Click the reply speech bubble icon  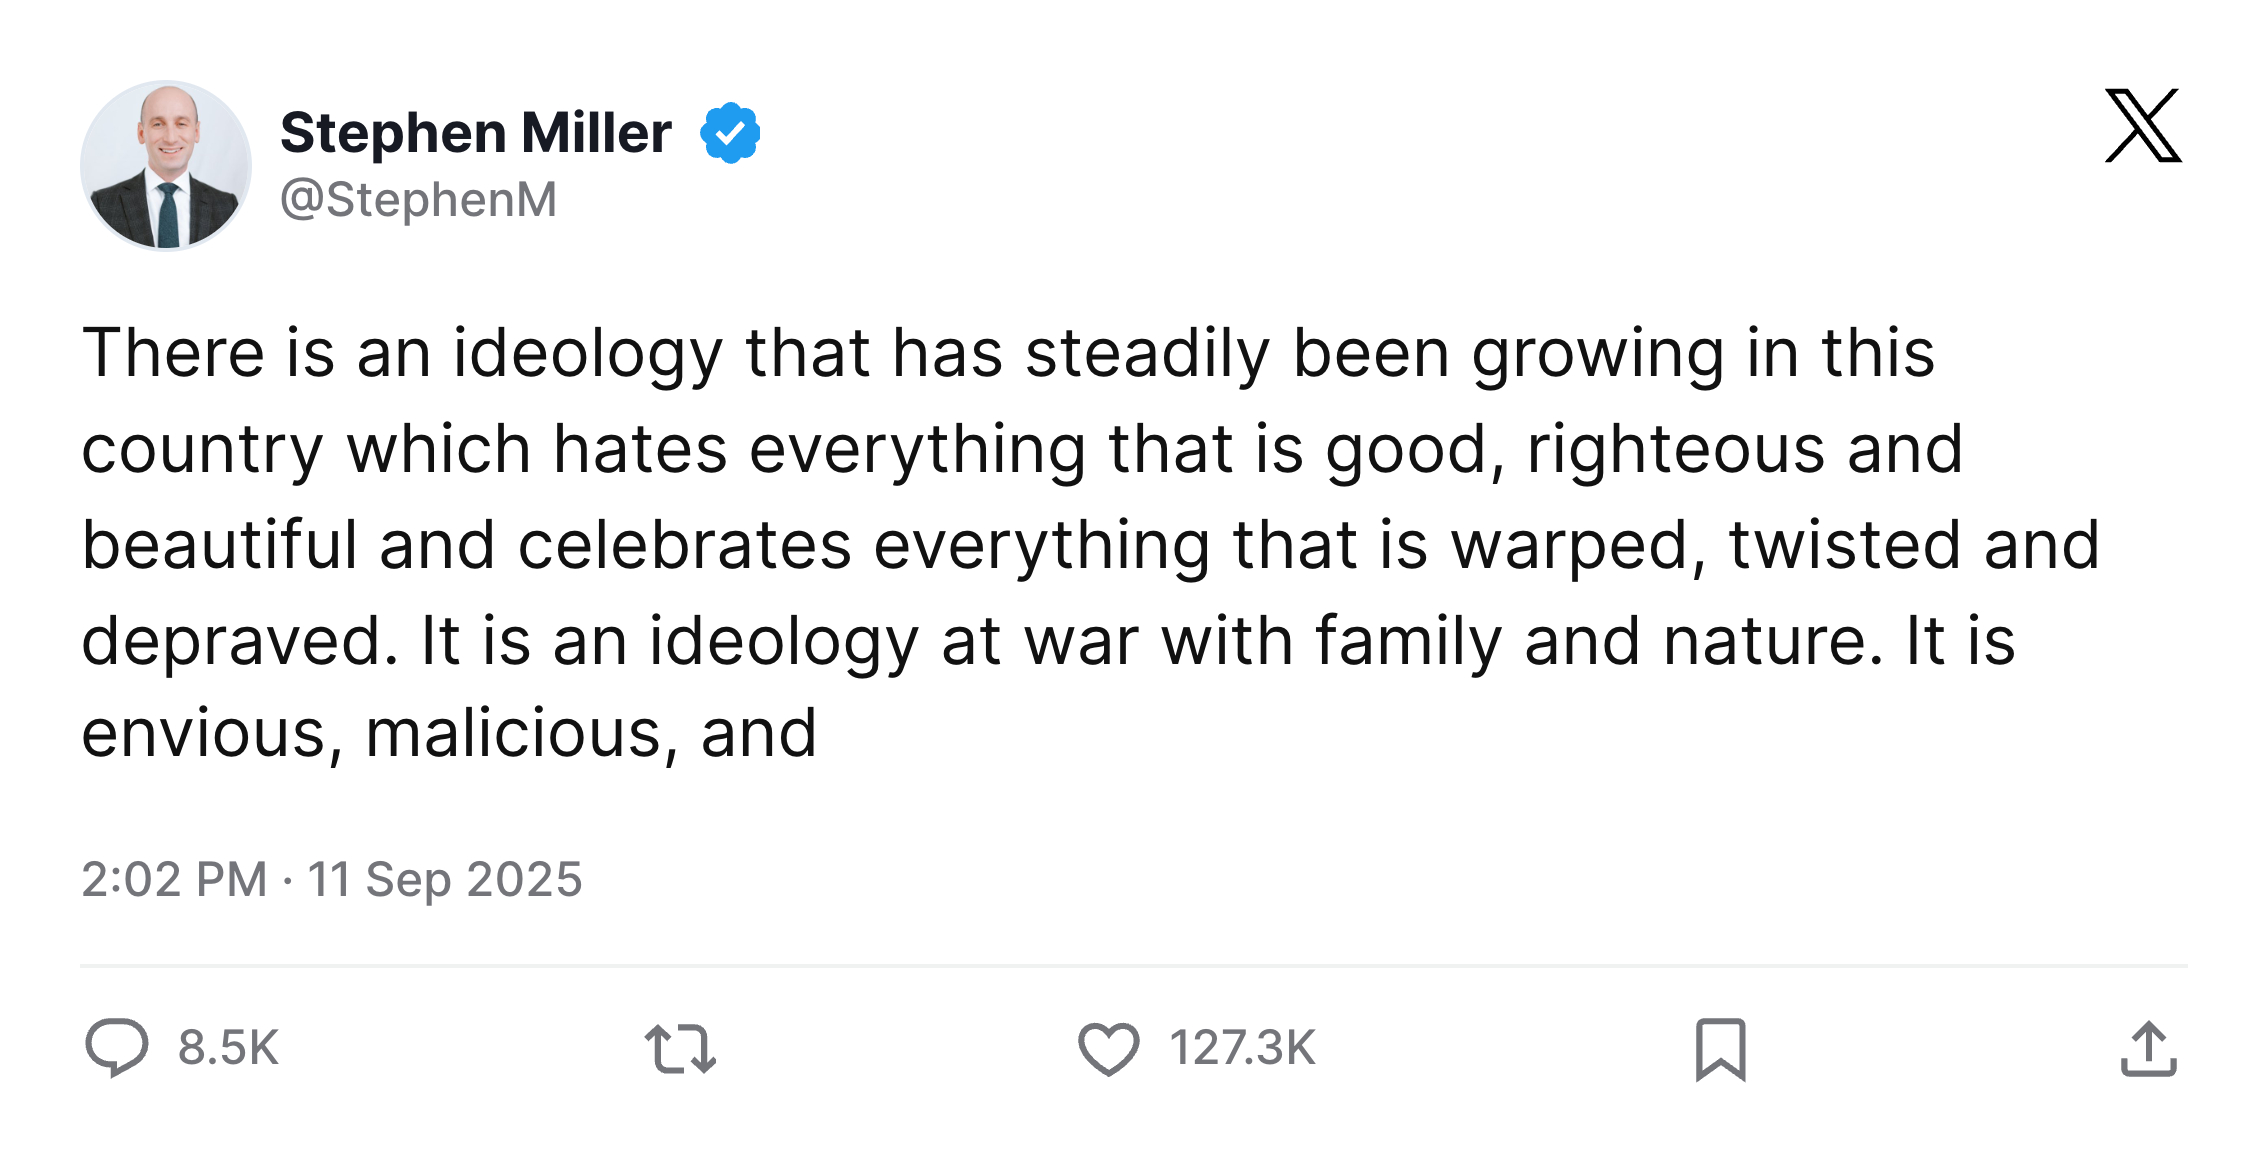coord(117,1047)
